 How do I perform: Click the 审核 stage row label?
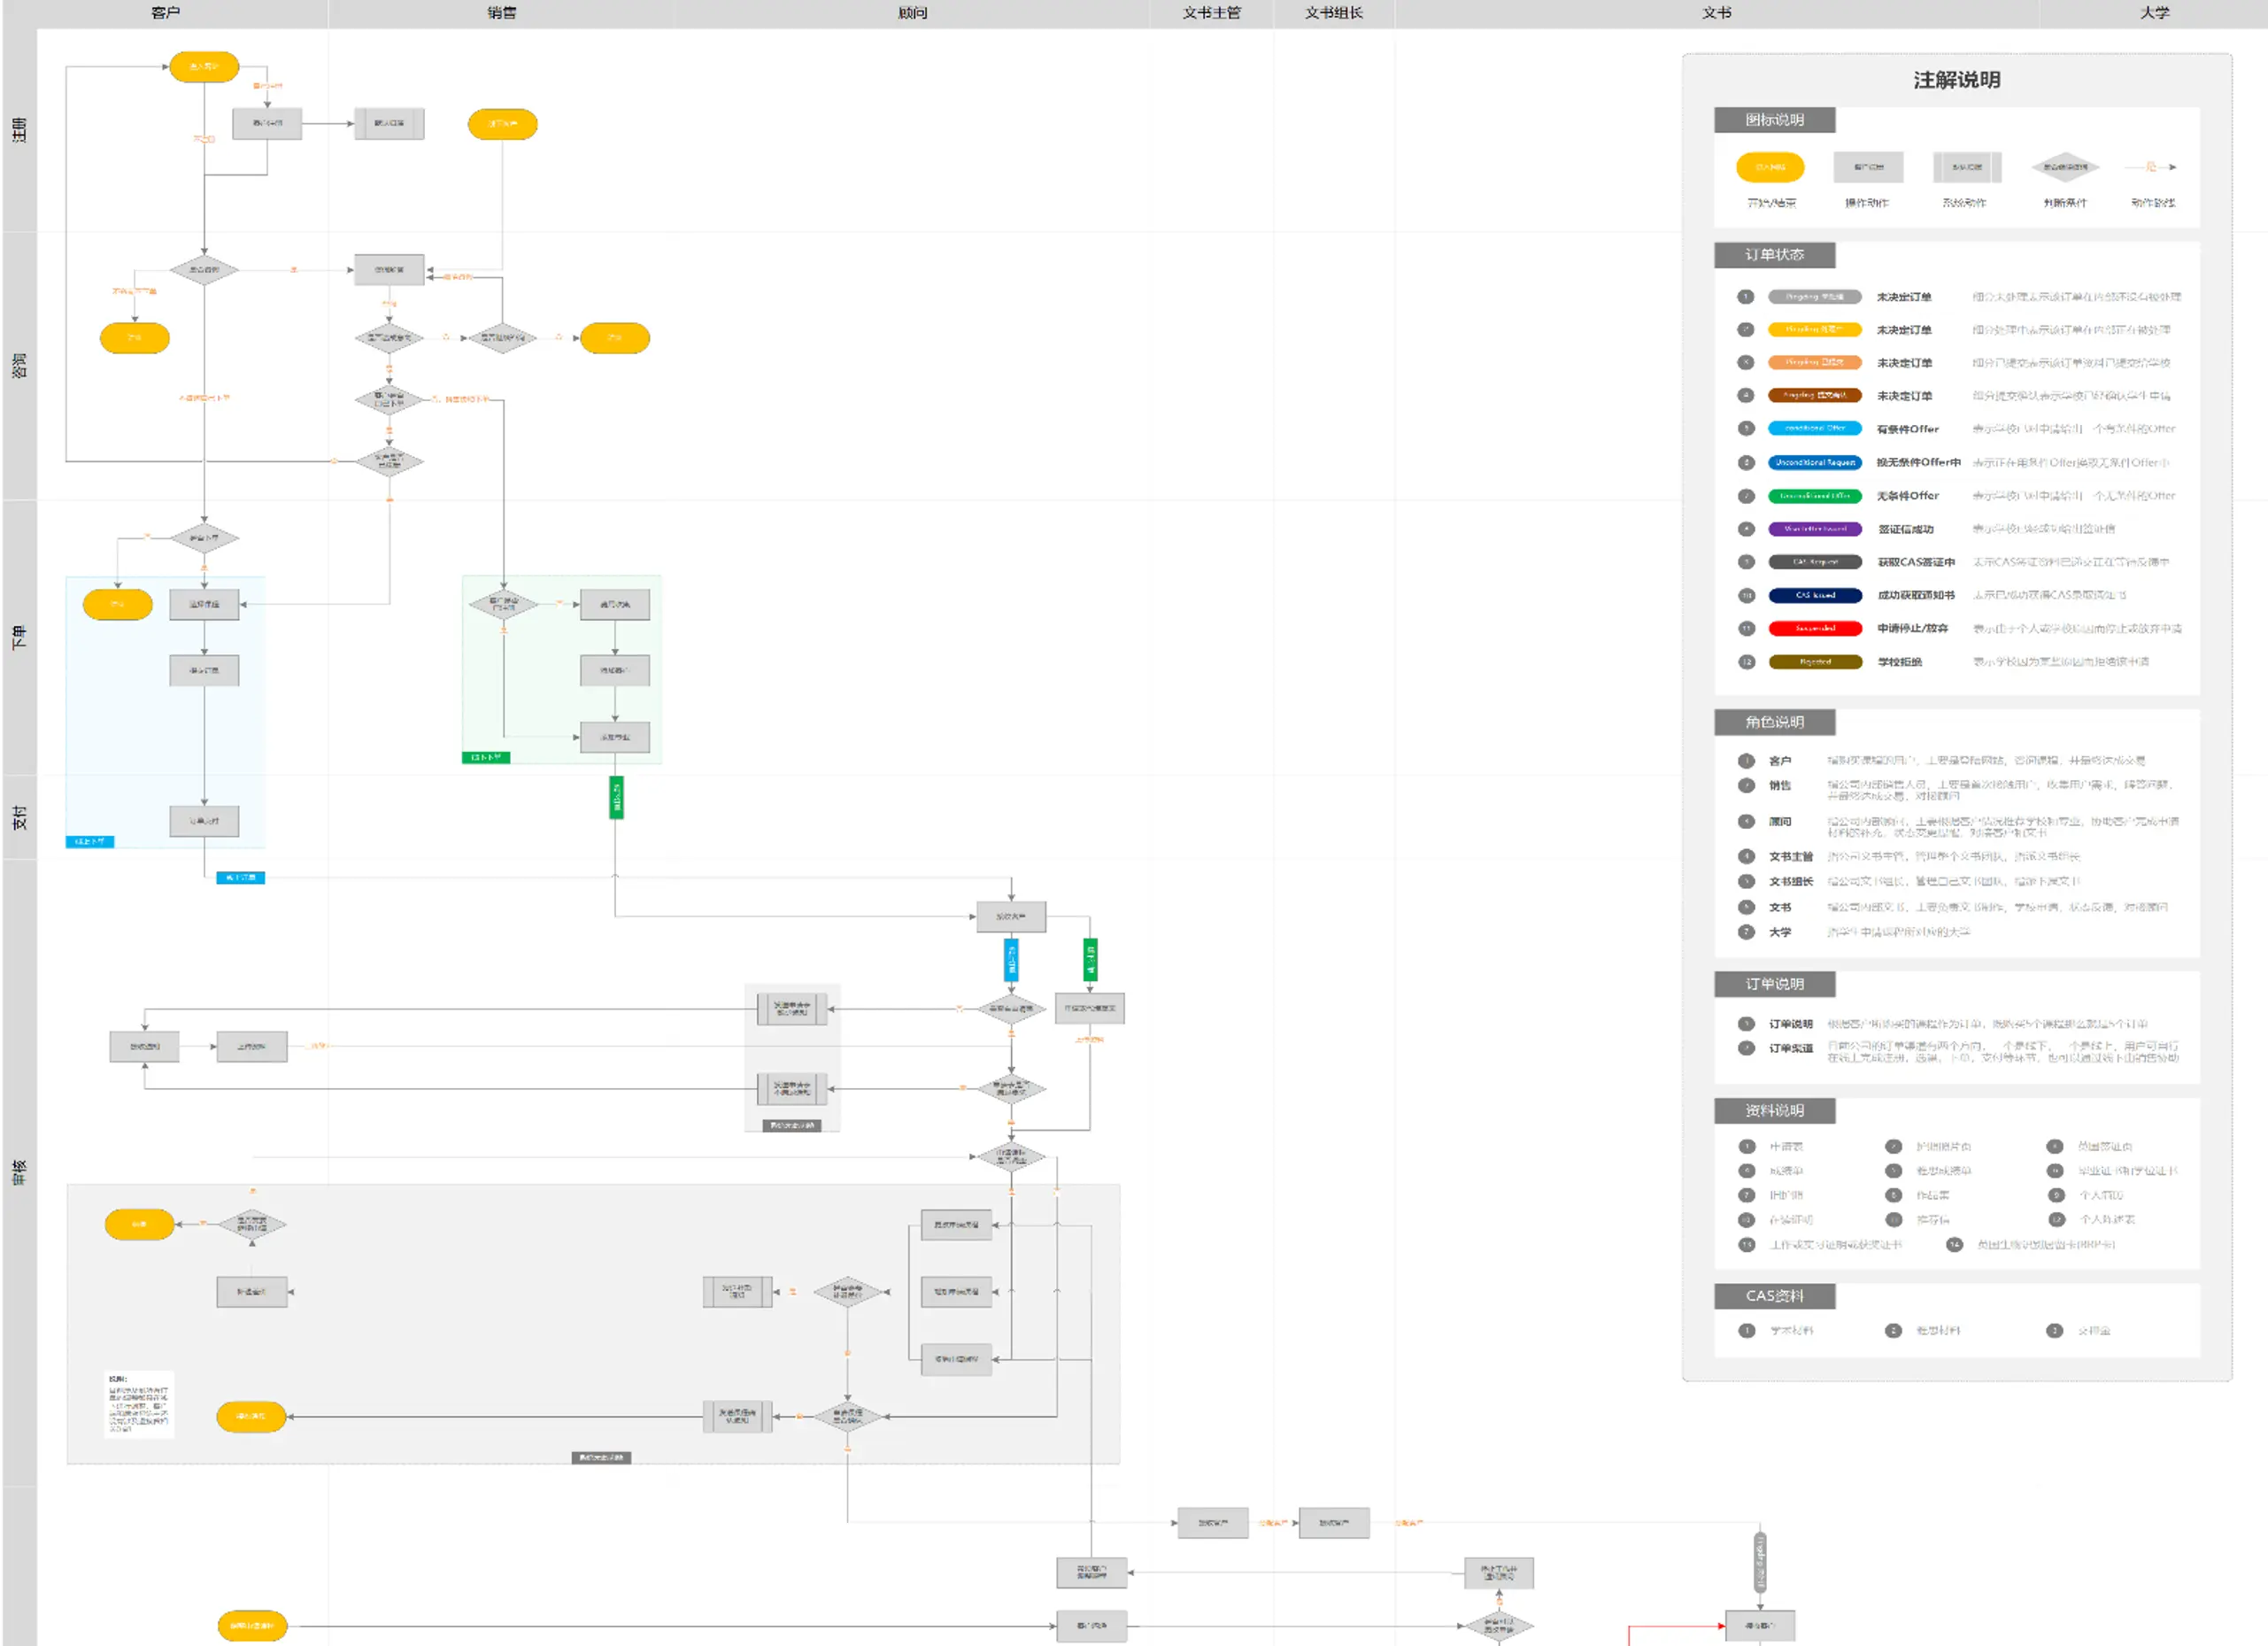[19, 1172]
